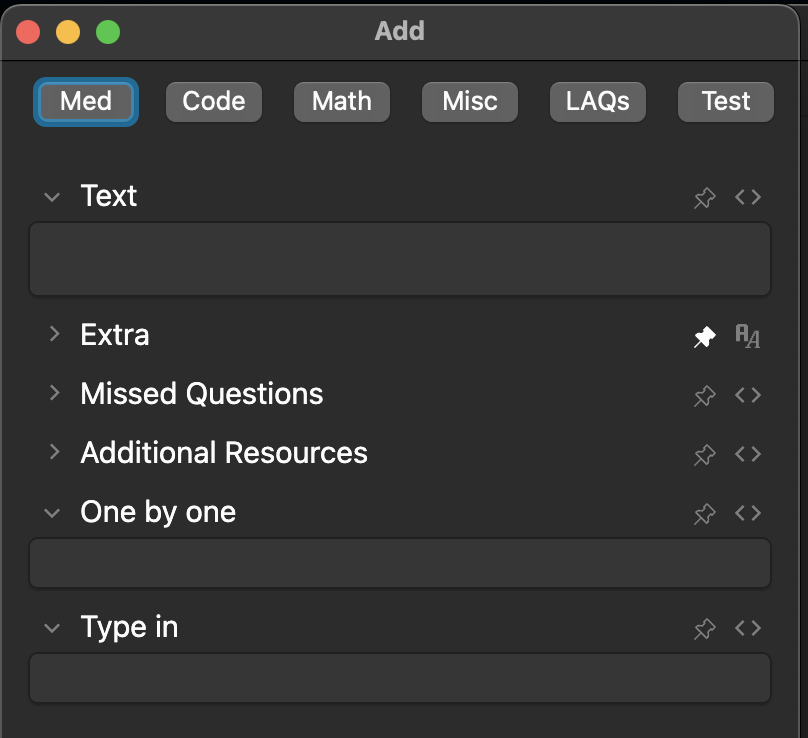Choose the Math preset button
Image resolution: width=808 pixels, height=738 pixels.
(x=342, y=101)
